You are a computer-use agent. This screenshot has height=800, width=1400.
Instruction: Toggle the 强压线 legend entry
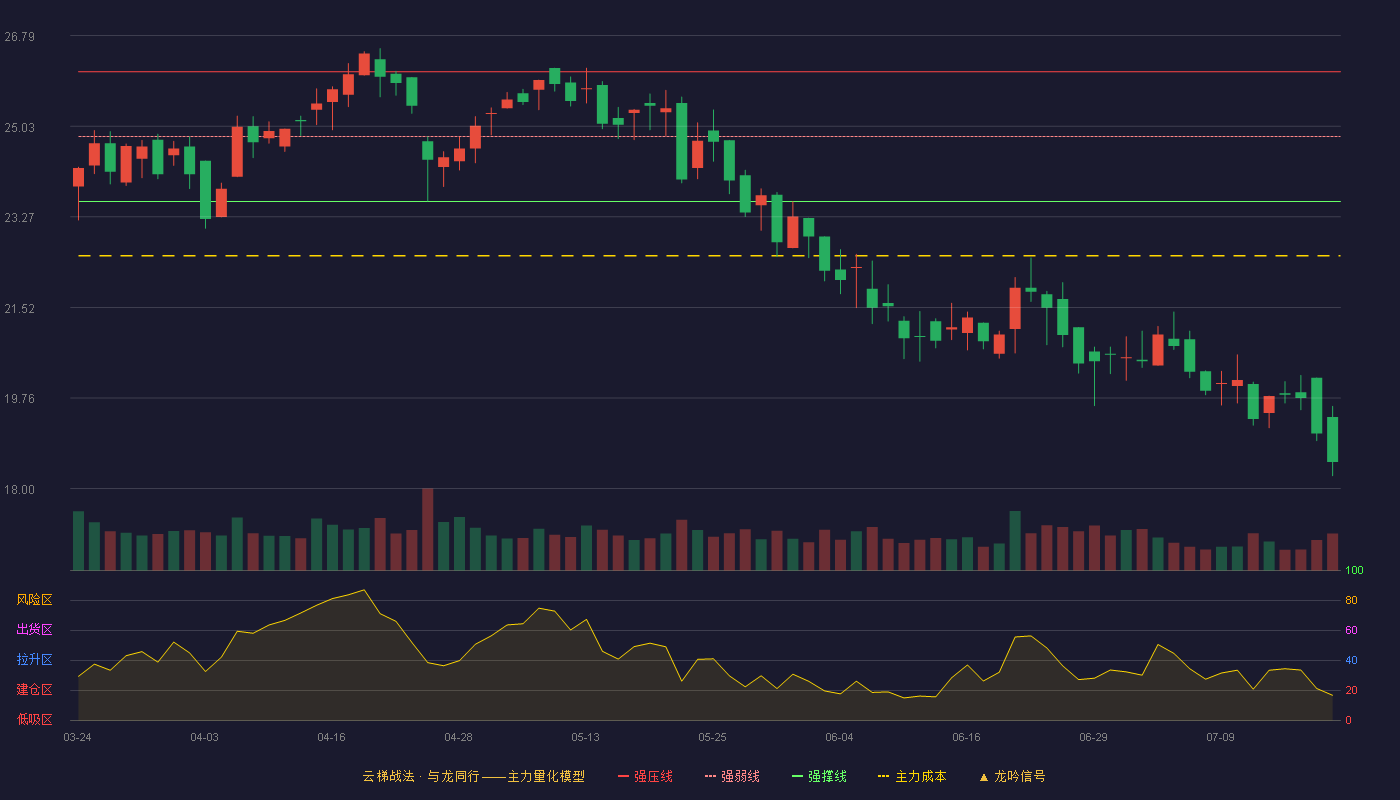click(645, 776)
